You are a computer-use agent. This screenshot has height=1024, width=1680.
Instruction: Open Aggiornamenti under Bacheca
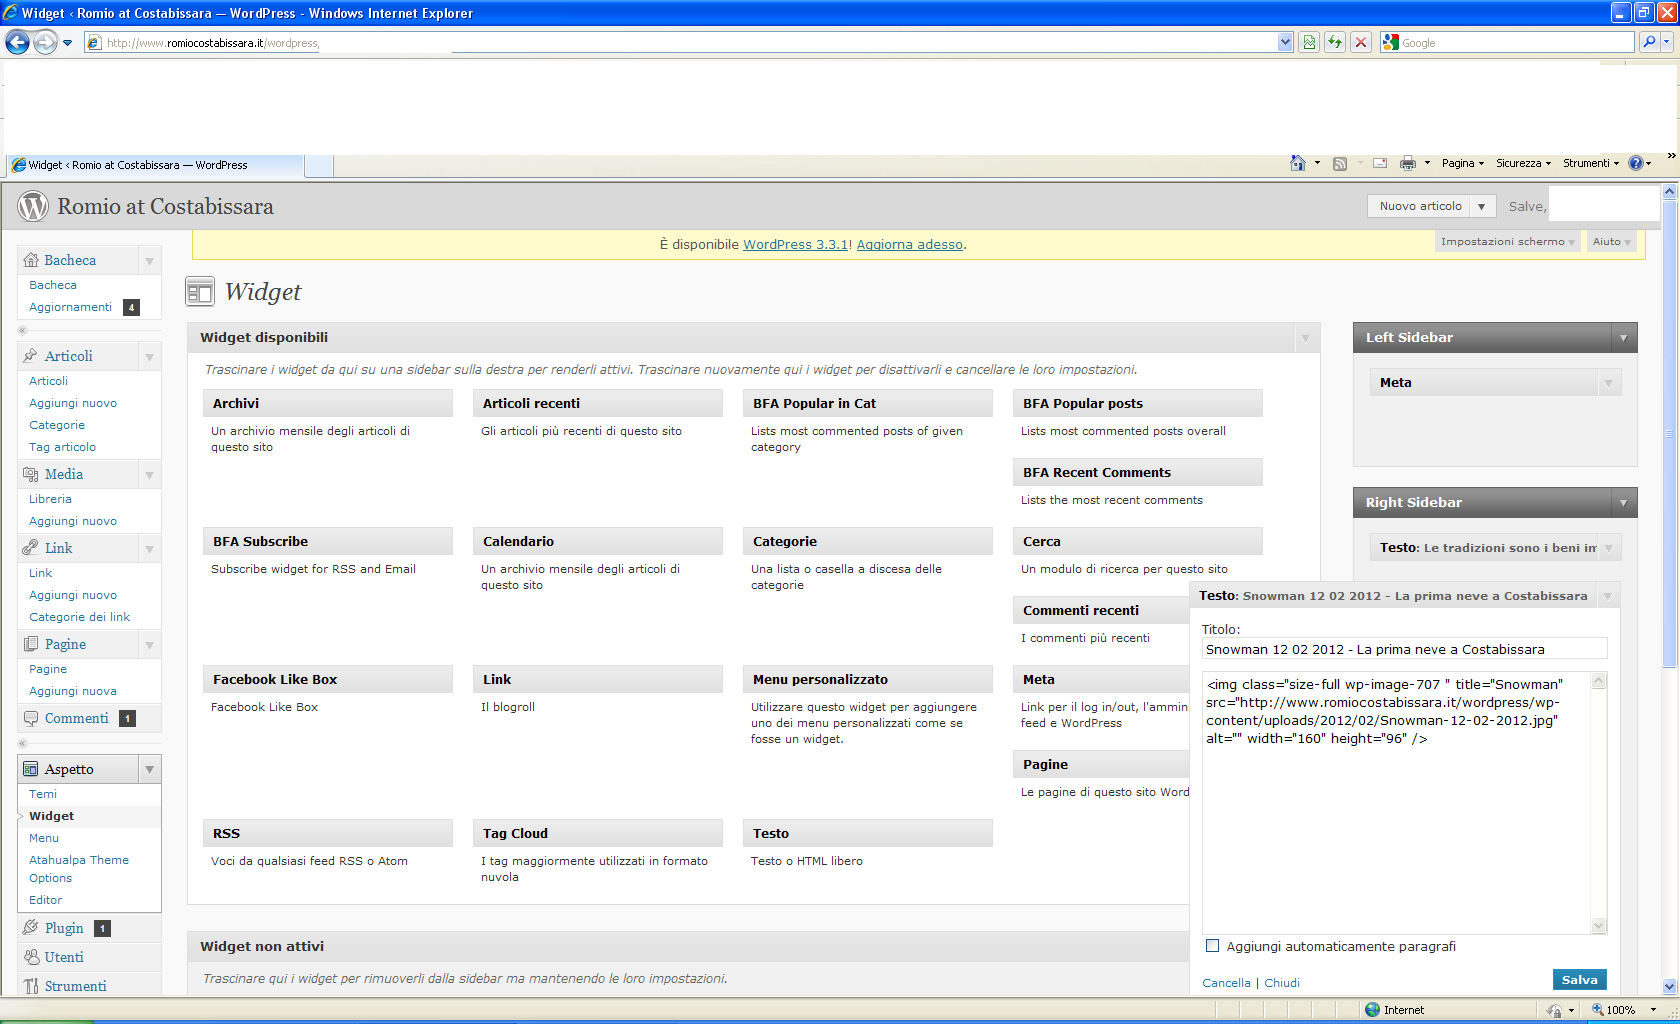pos(70,307)
